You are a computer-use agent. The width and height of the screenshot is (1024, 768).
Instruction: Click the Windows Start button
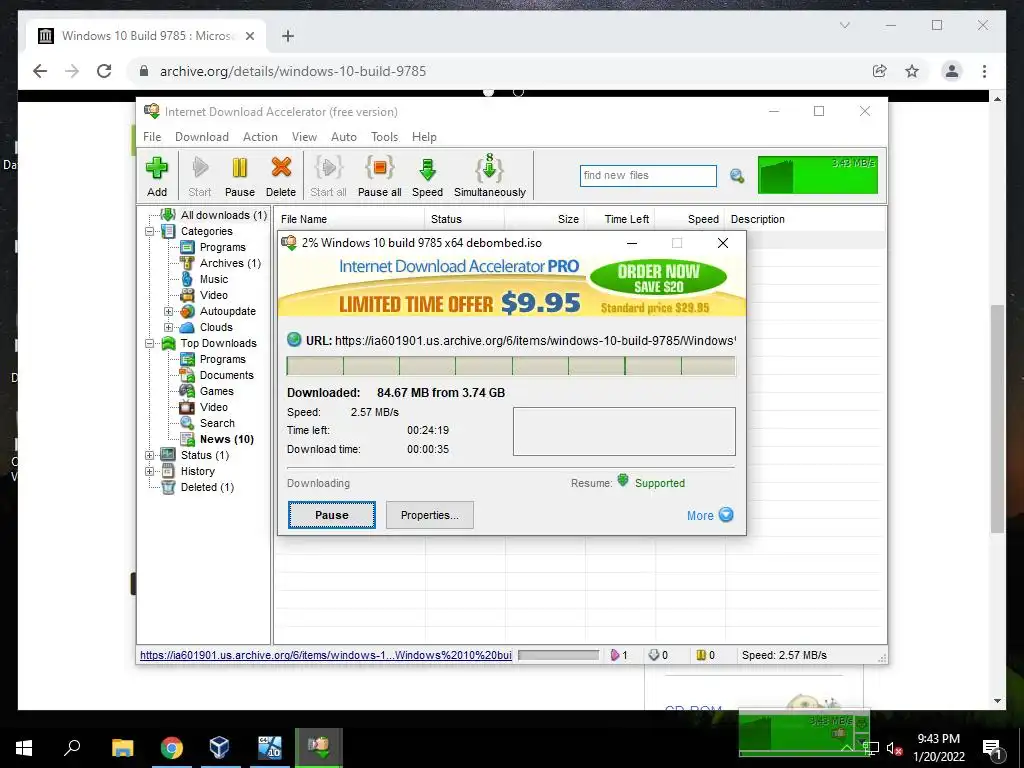point(24,747)
